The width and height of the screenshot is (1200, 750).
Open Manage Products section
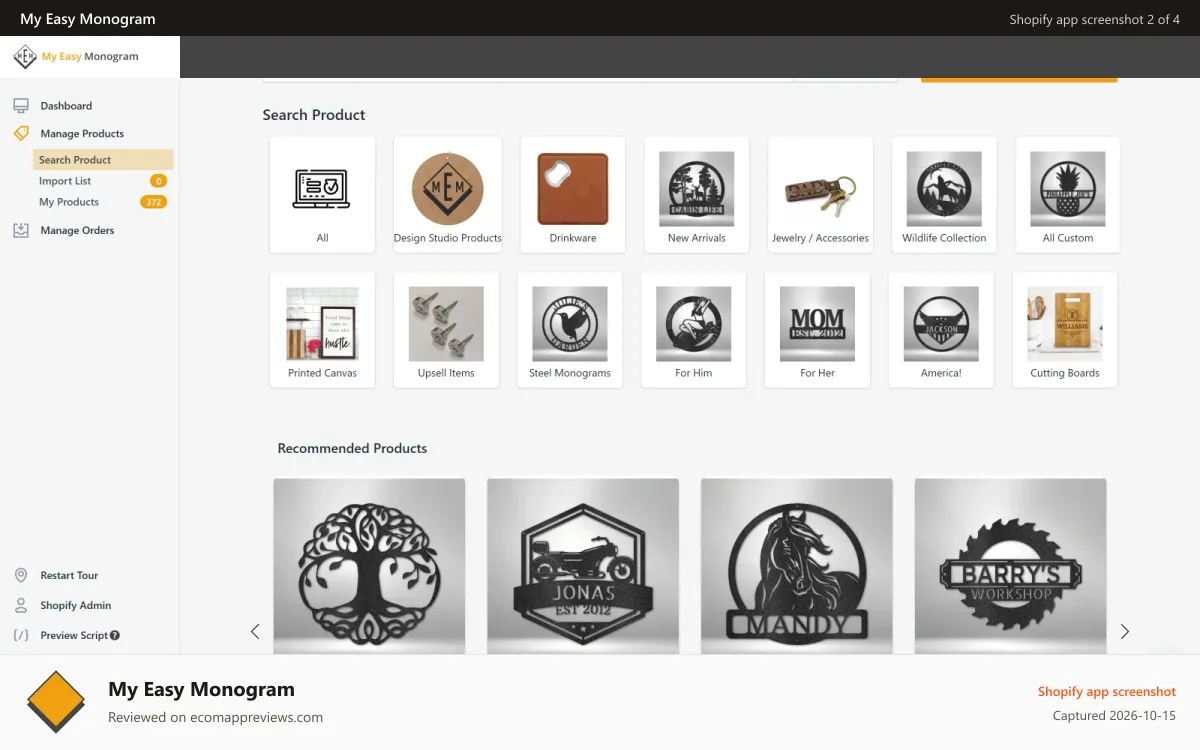[82, 133]
